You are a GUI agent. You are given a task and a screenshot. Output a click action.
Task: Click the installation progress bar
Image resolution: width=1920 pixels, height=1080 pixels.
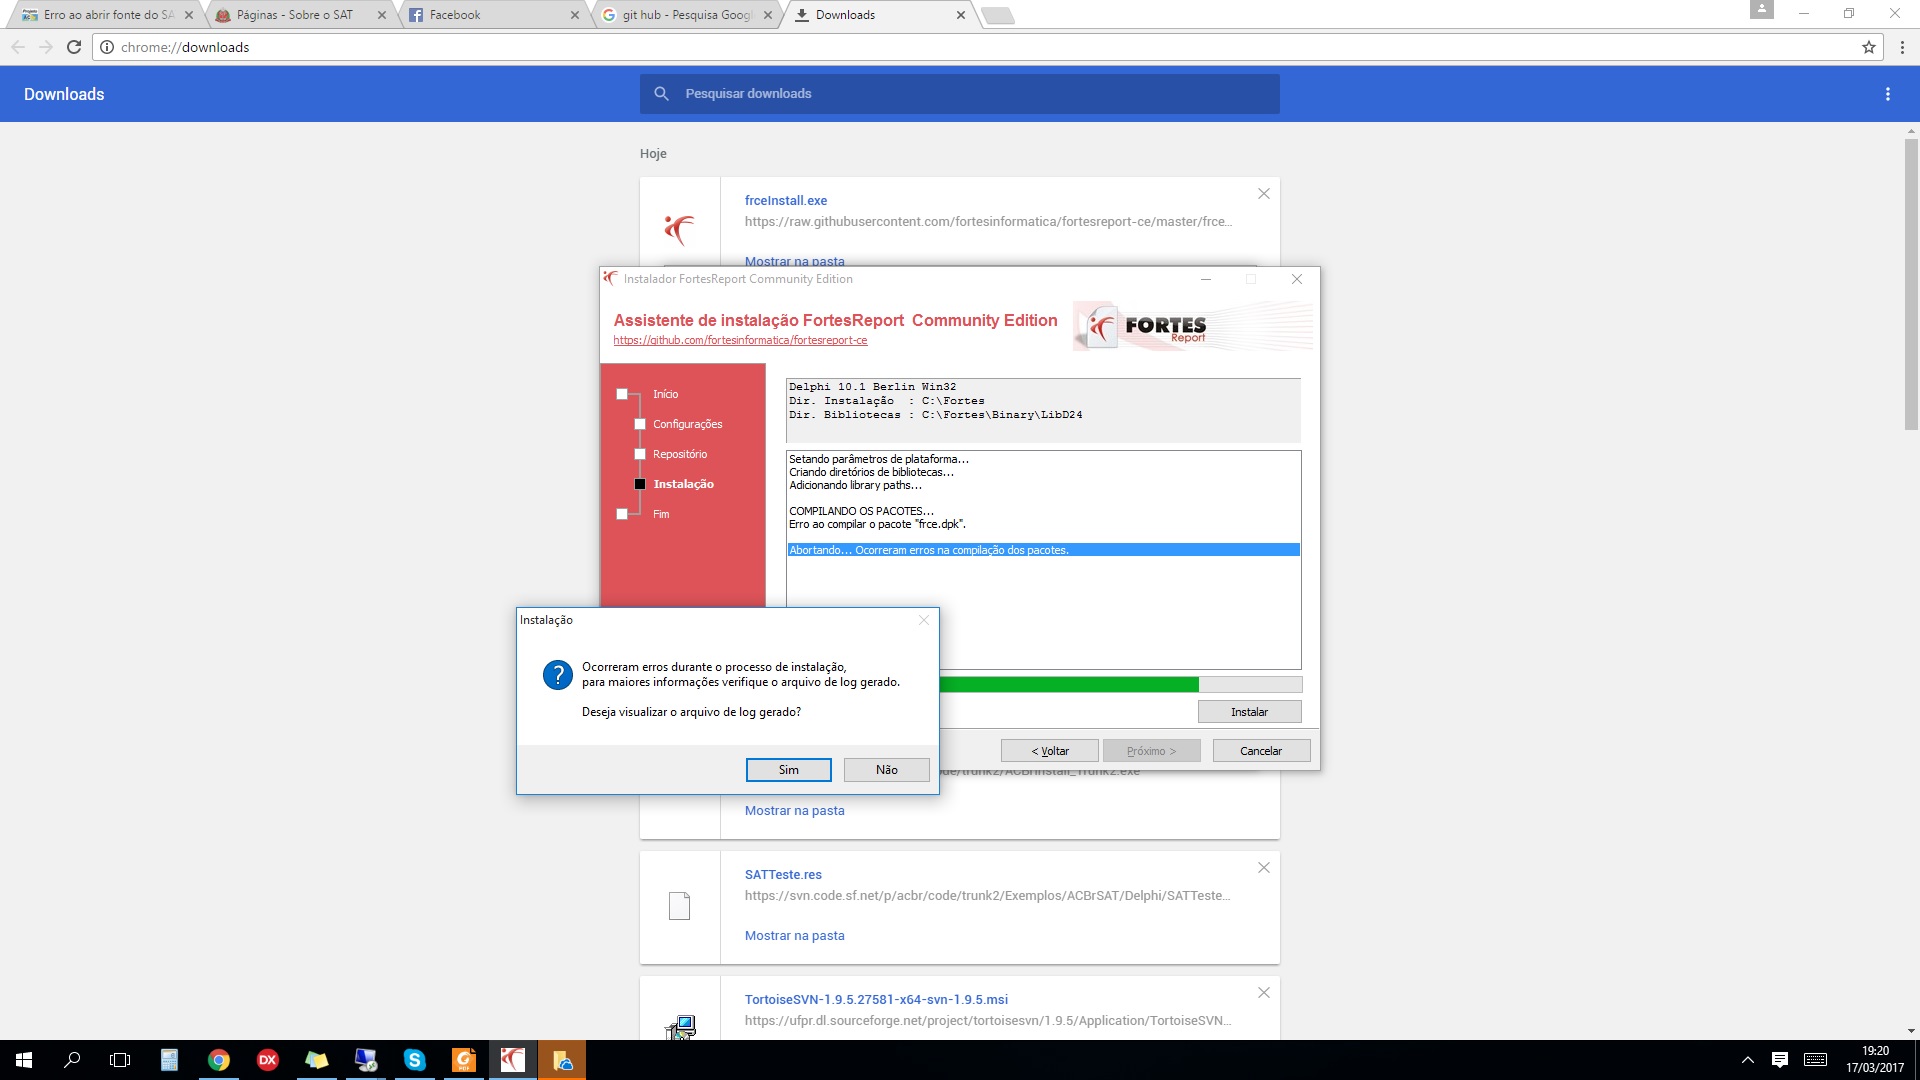(x=1120, y=685)
